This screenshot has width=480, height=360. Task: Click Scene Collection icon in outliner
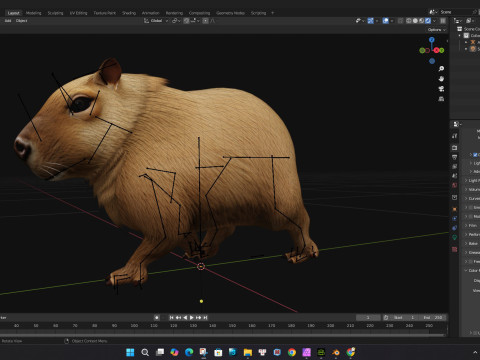[x=460, y=29]
